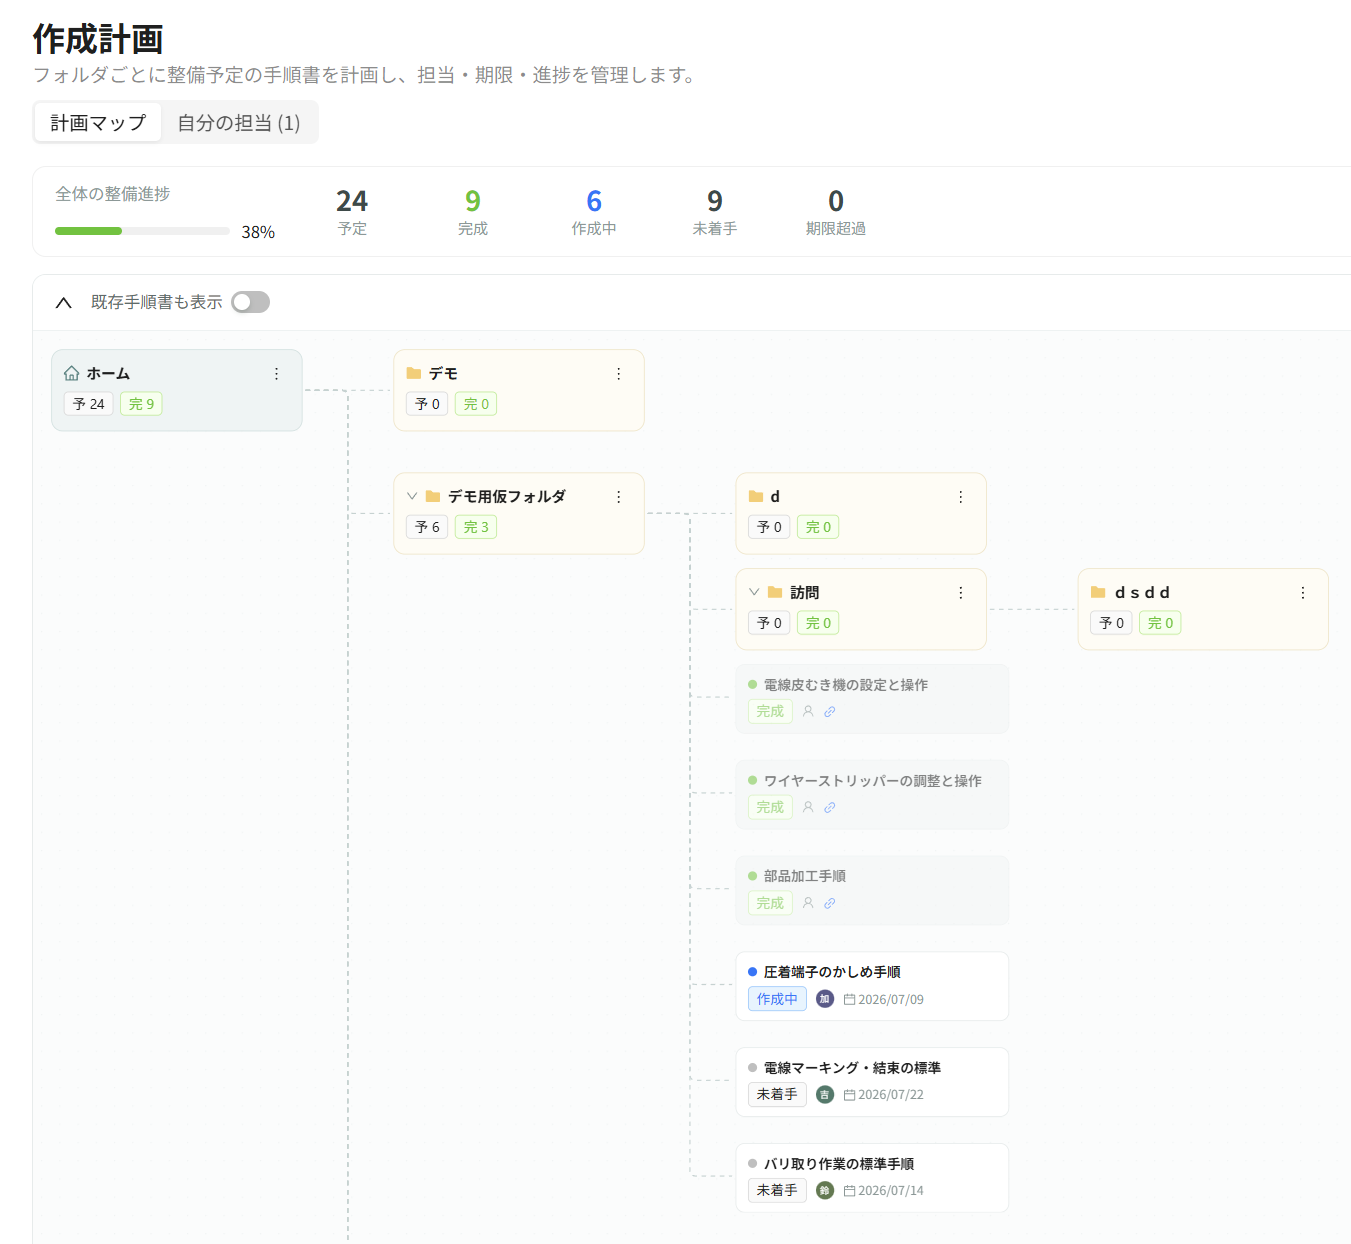Click the 予 6 chip on デモ用仮フォルダ
Image resolution: width=1351 pixels, height=1244 pixels.
point(427,527)
